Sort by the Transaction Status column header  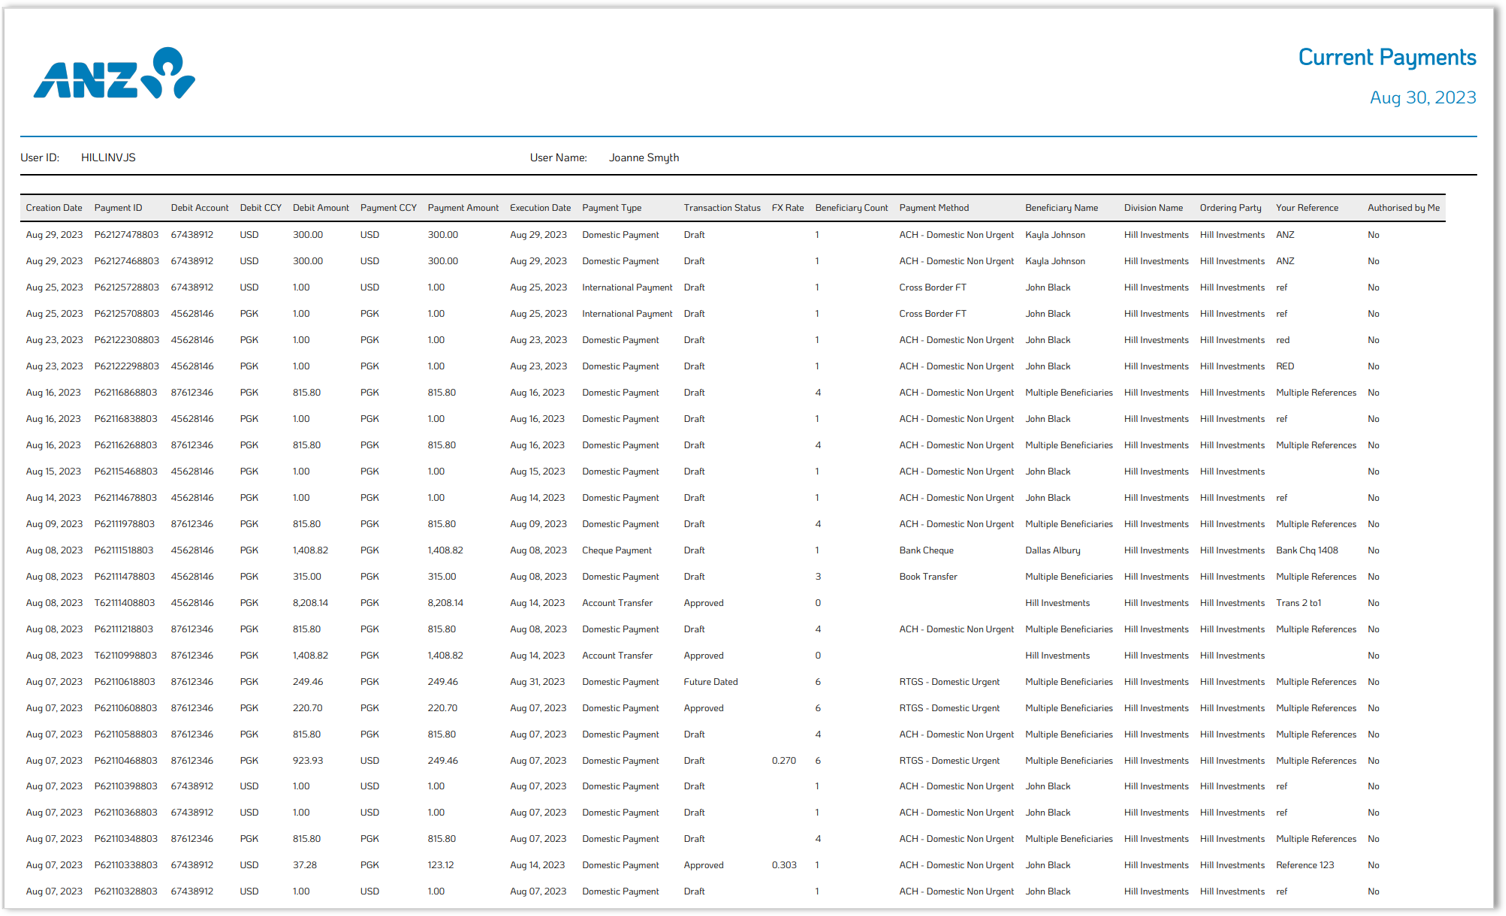(722, 208)
